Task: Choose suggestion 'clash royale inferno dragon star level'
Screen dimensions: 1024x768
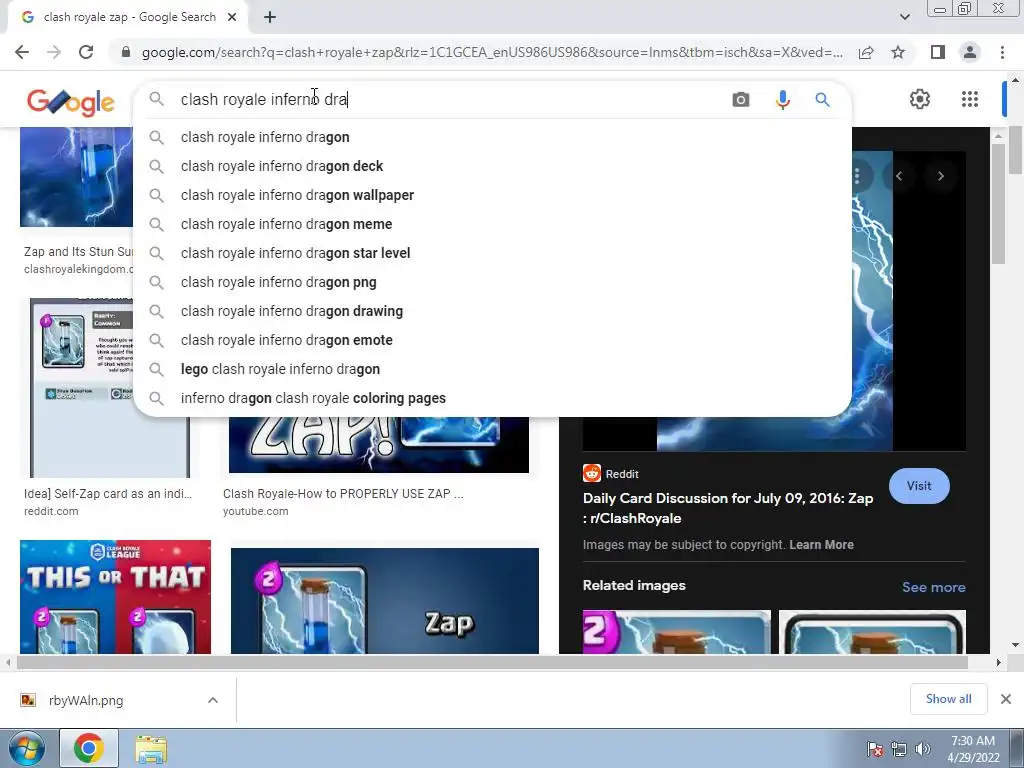Action: pyautogui.click(x=492, y=253)
